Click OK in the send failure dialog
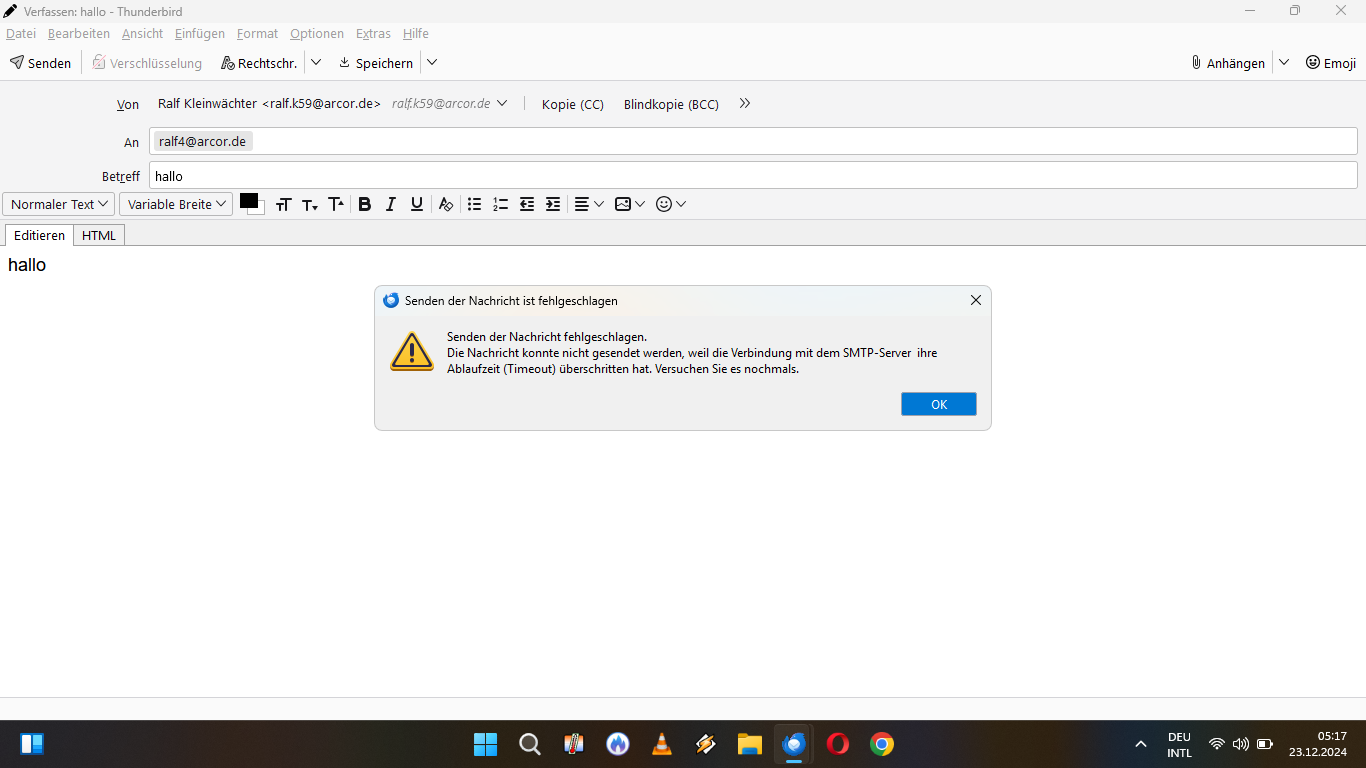This screenshot has width=1366, height=768. pos(938,404)
